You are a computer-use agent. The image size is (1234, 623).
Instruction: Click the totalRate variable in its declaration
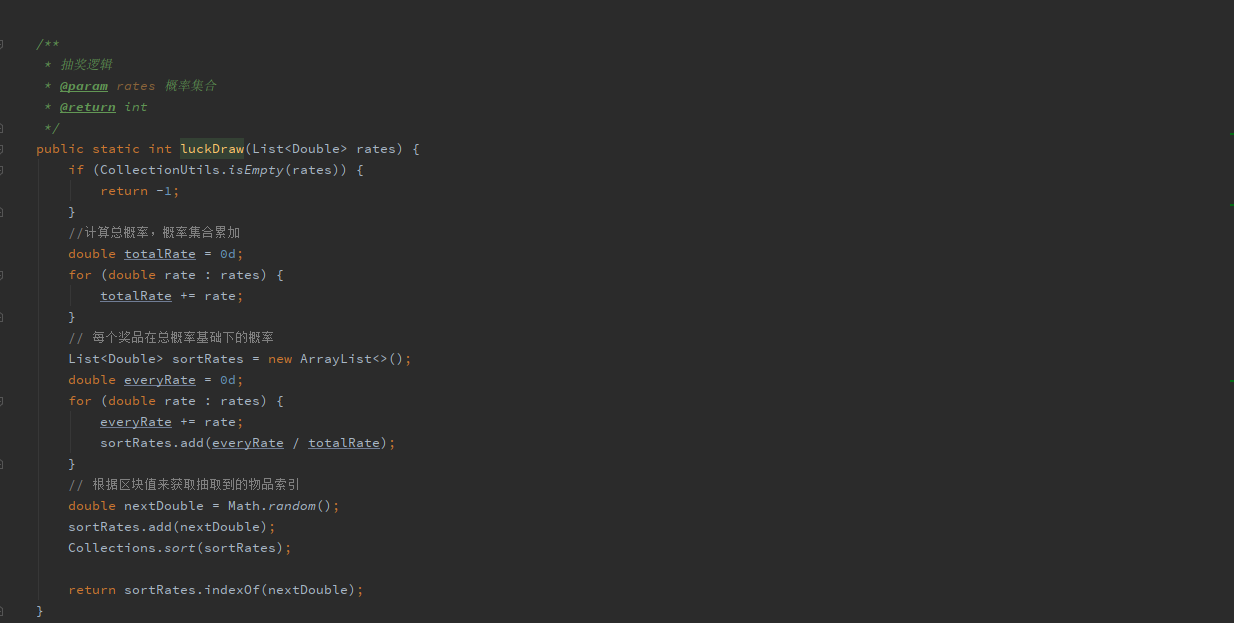pyautogui.click(x=160, y=254)
